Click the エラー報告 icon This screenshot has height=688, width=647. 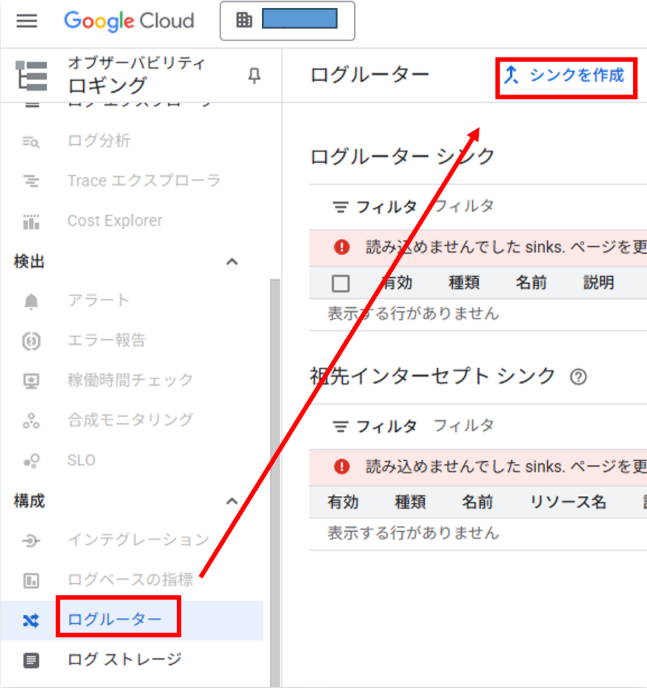31,341
